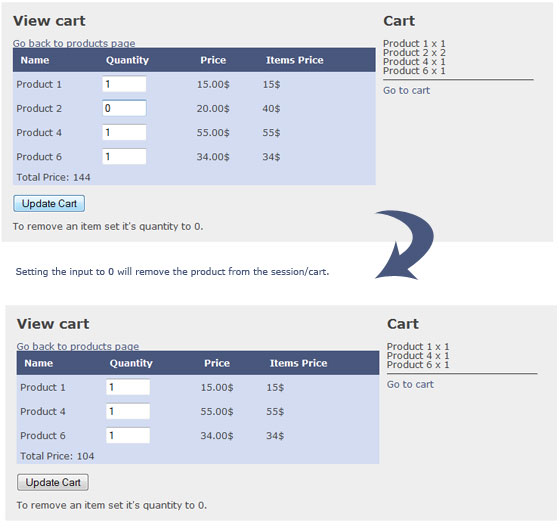
Task: Click the Name column header in lower table
Action: click(x=39, y=363)
